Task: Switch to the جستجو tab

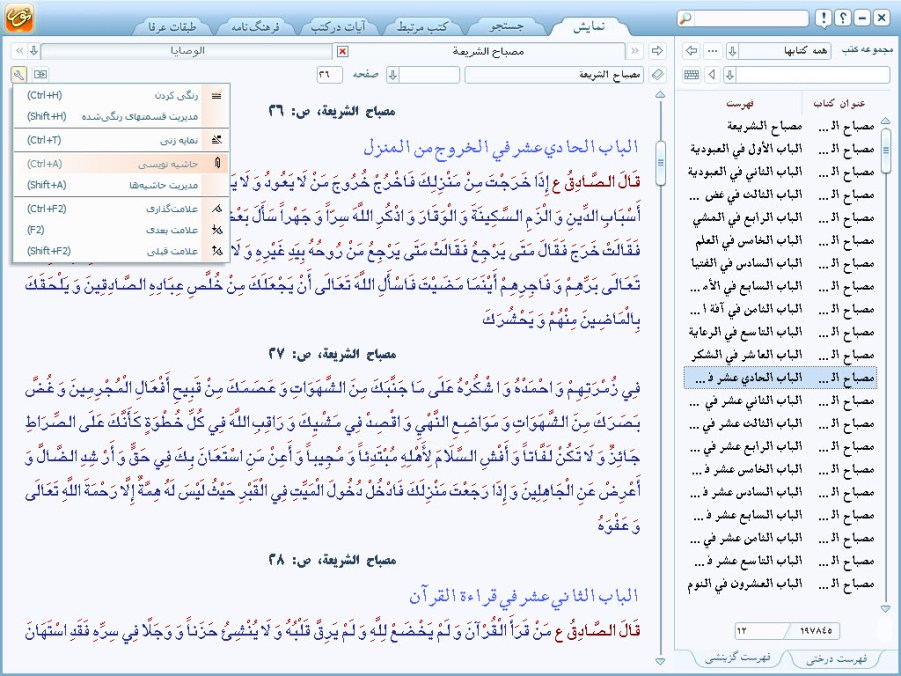Action: (507, 26)
